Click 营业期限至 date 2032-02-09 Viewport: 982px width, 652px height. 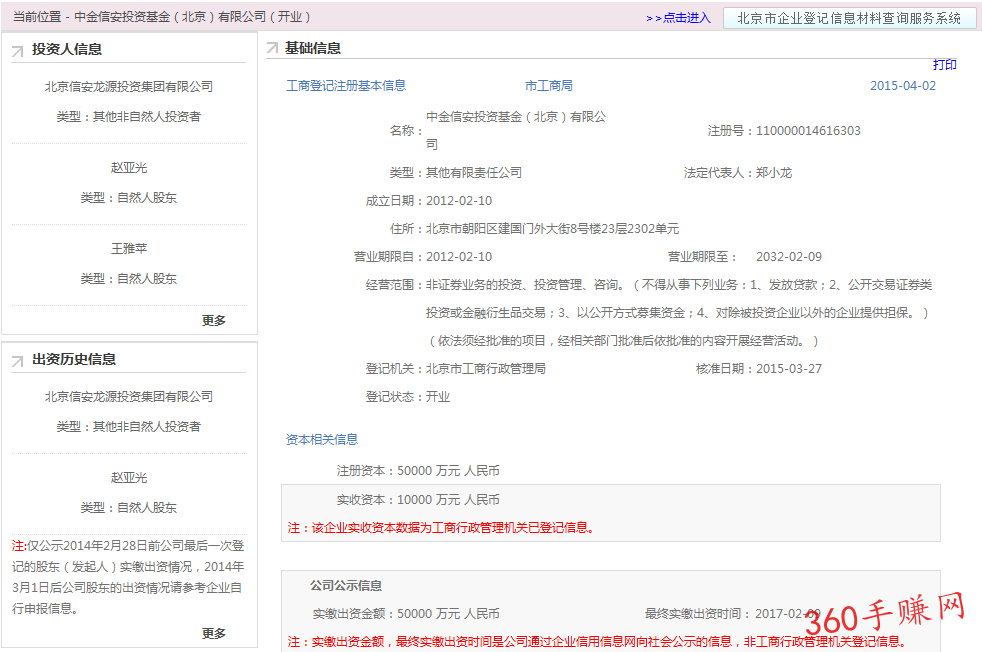coord(789,257)
